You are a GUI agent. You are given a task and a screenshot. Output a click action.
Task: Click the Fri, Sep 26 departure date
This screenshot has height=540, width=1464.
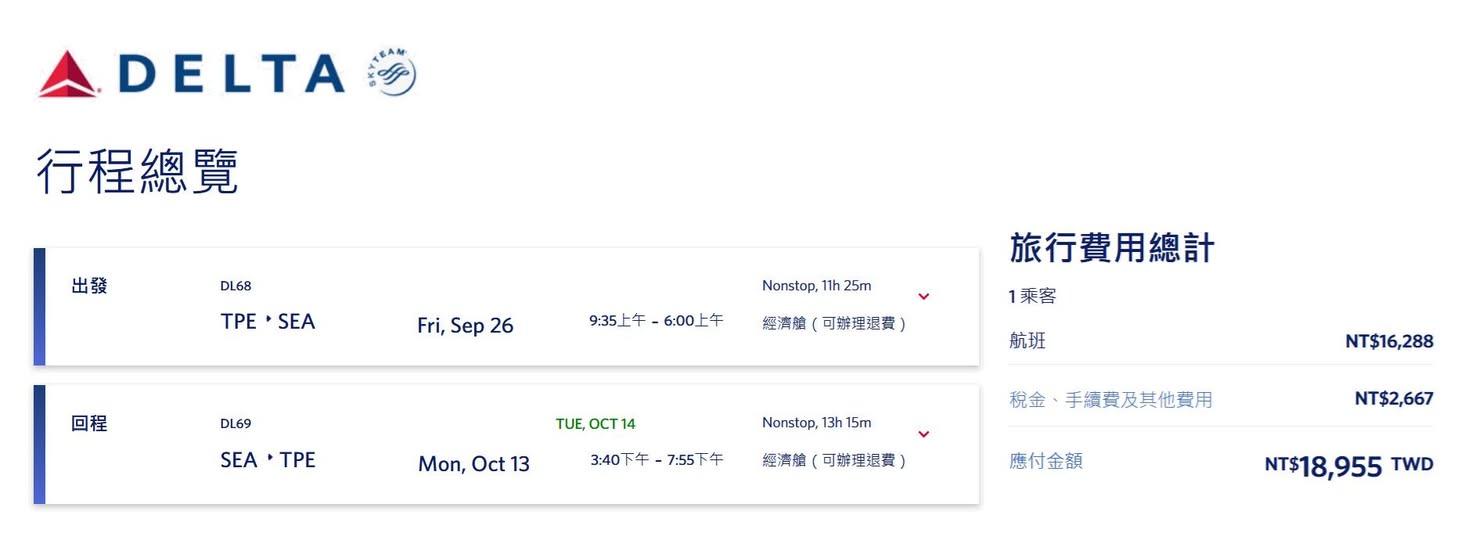point(465,326)
